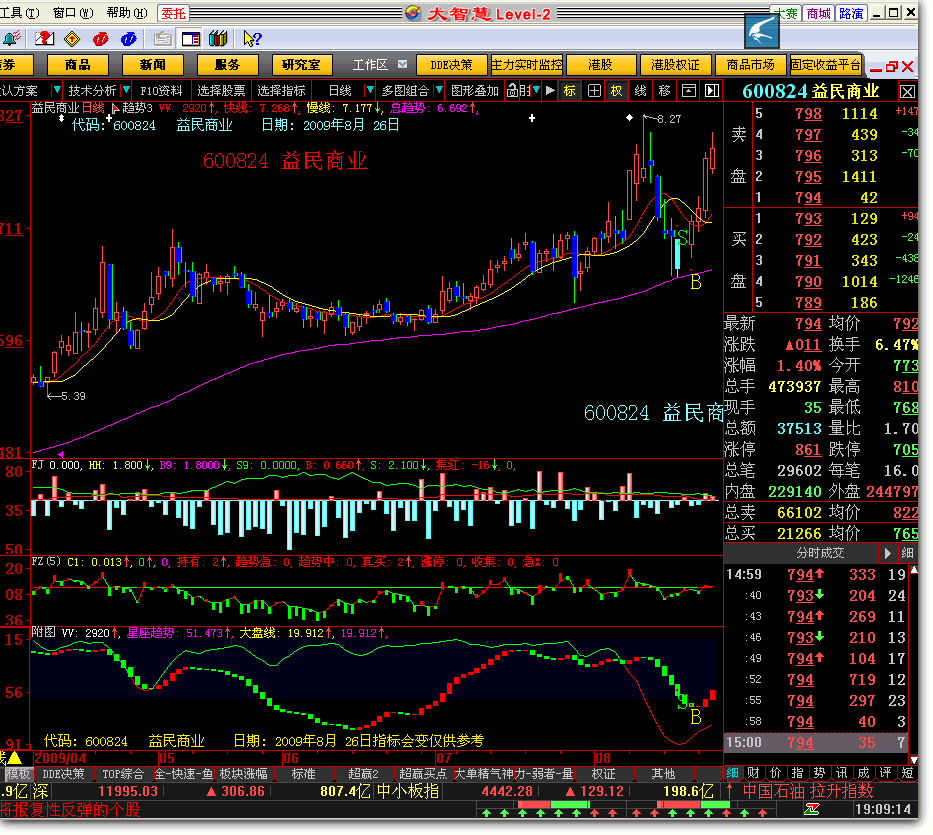Screen dimensions: 933x835
Task: Open the blue circular info icon
Action: pos(129,39)
